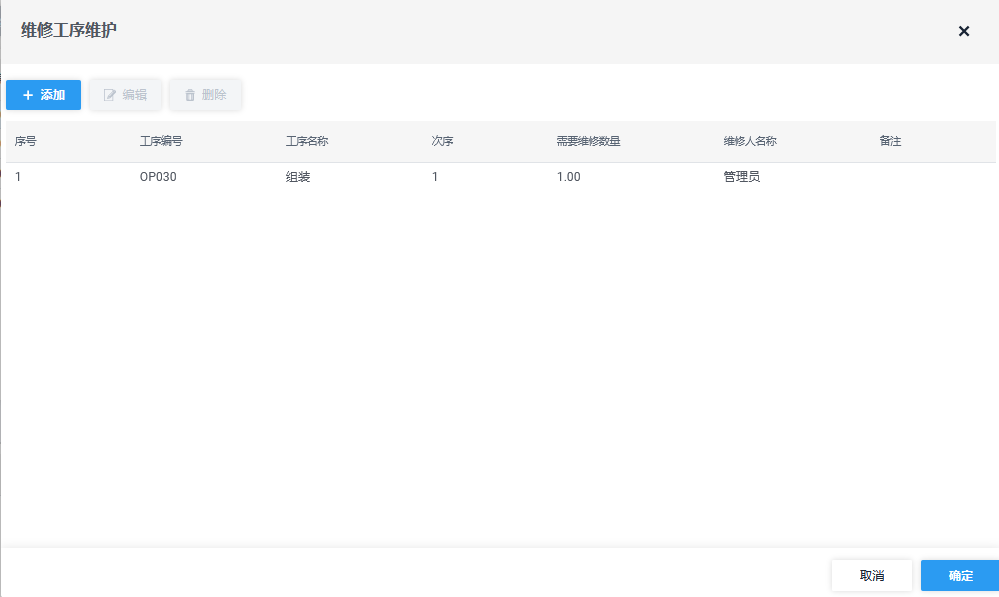The image size is (999, 597).
Task: Select the 管理员 repairer name cell
Action: tap(742, 177)
